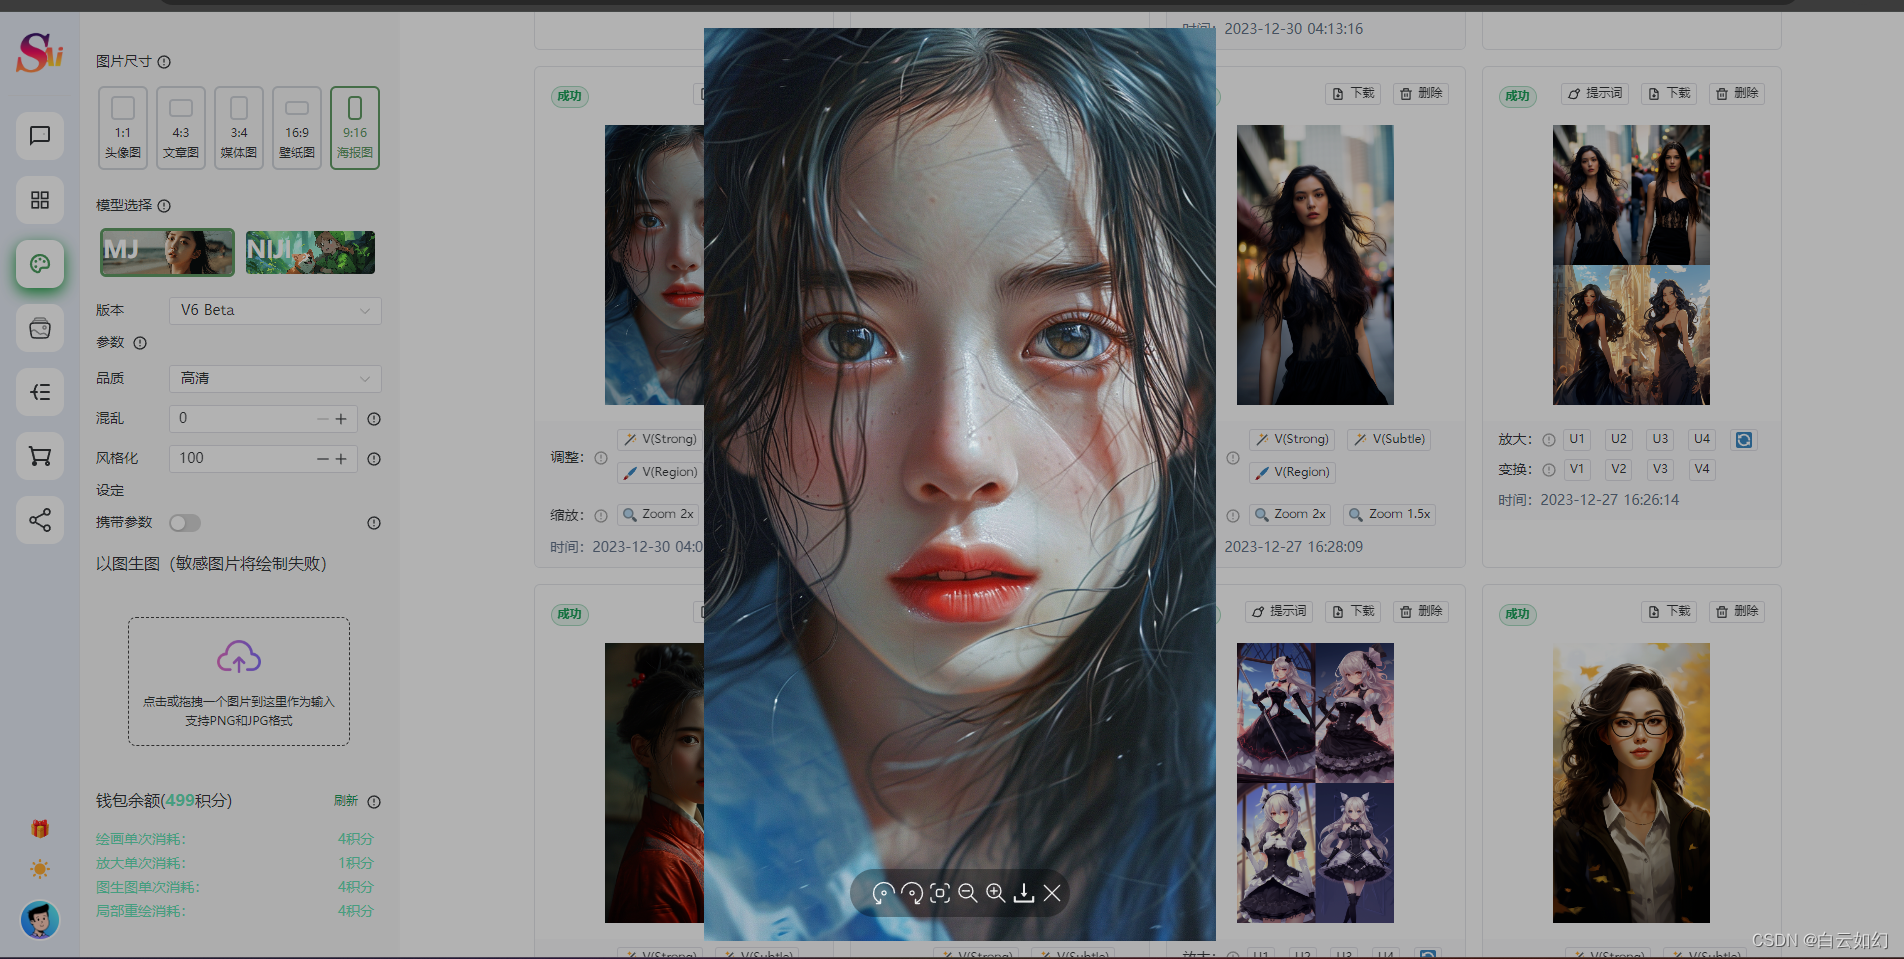Increase the 混乱 value with plus
The image size is (1904, 959).
click(x=341, y=419)
